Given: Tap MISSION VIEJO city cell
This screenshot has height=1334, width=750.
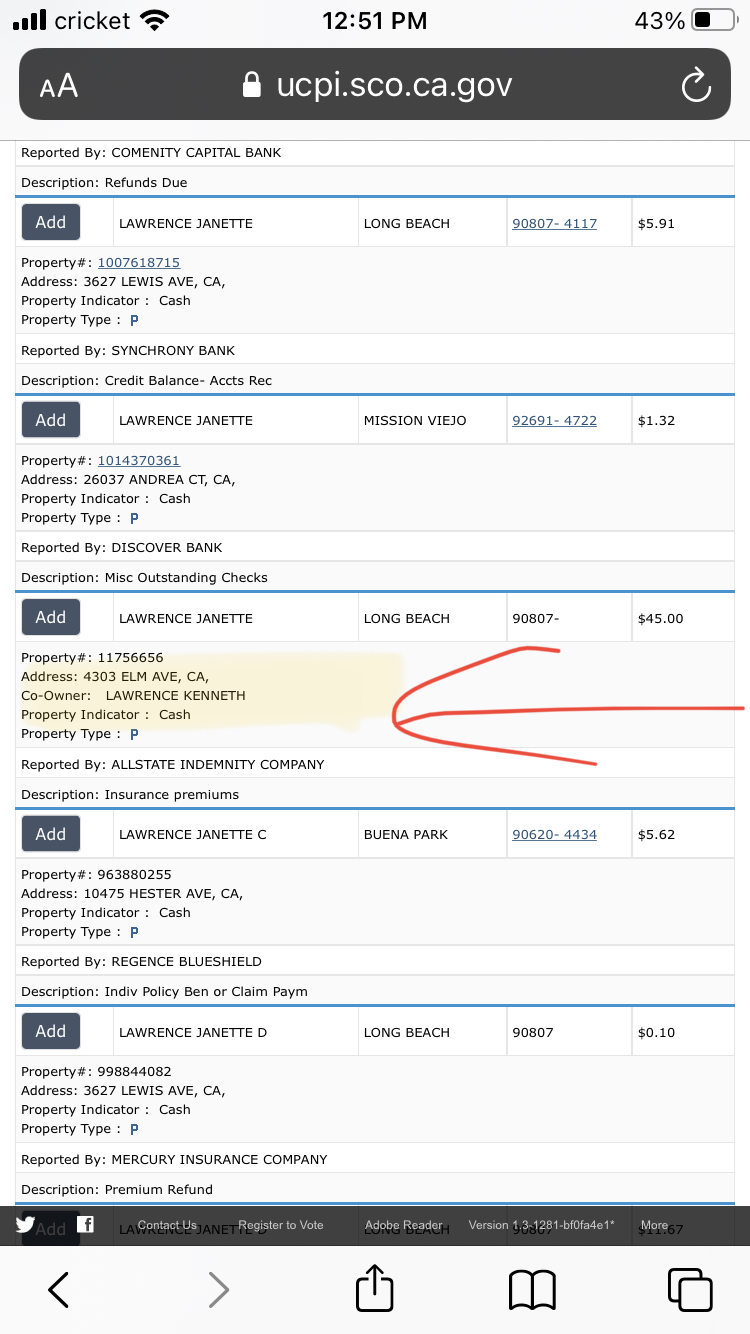Looking at the screenshot, I should (x=432, y=420).
